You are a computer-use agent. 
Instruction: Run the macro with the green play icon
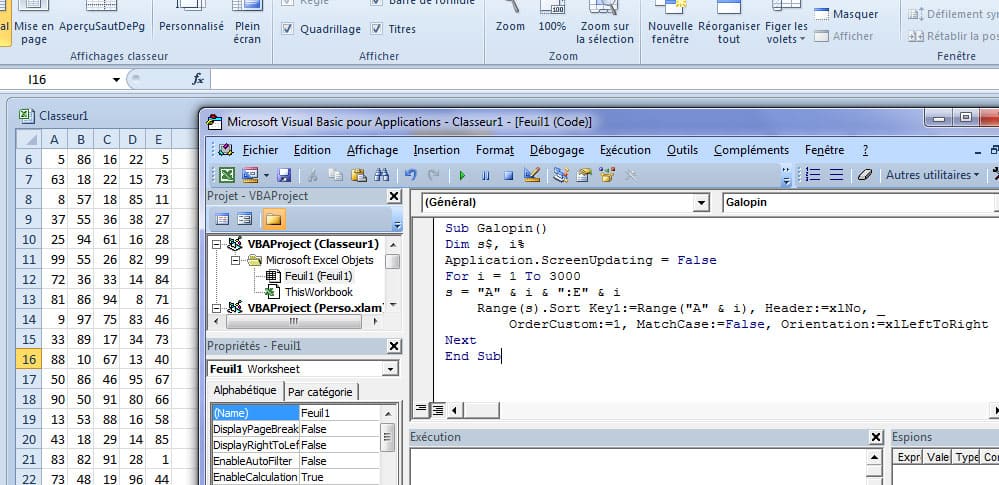[462, 175]
